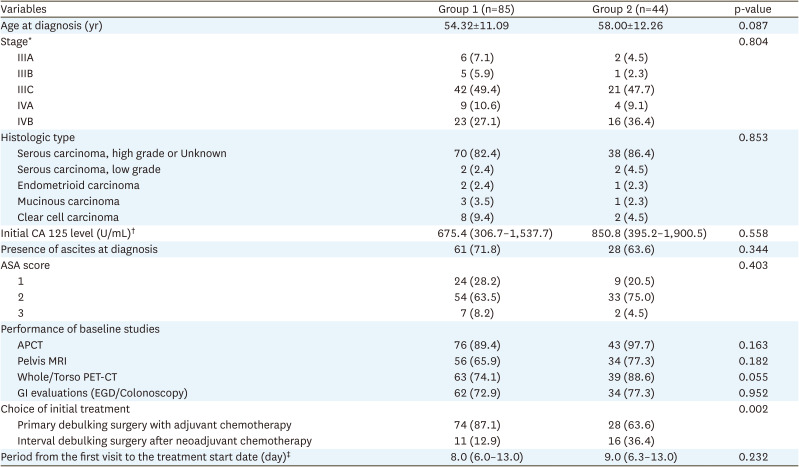Click the value "675.4 (306.7–1,537.7)"
The height and width of the screenshot is (467, 799).
(x=495, y=234)
